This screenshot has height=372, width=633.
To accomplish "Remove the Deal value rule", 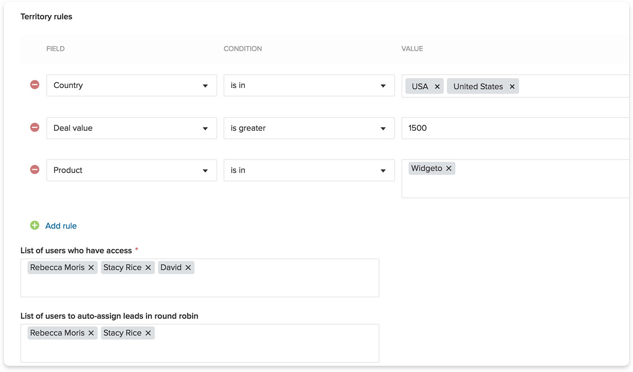I will pyautogui.click(x=35, y=128).
